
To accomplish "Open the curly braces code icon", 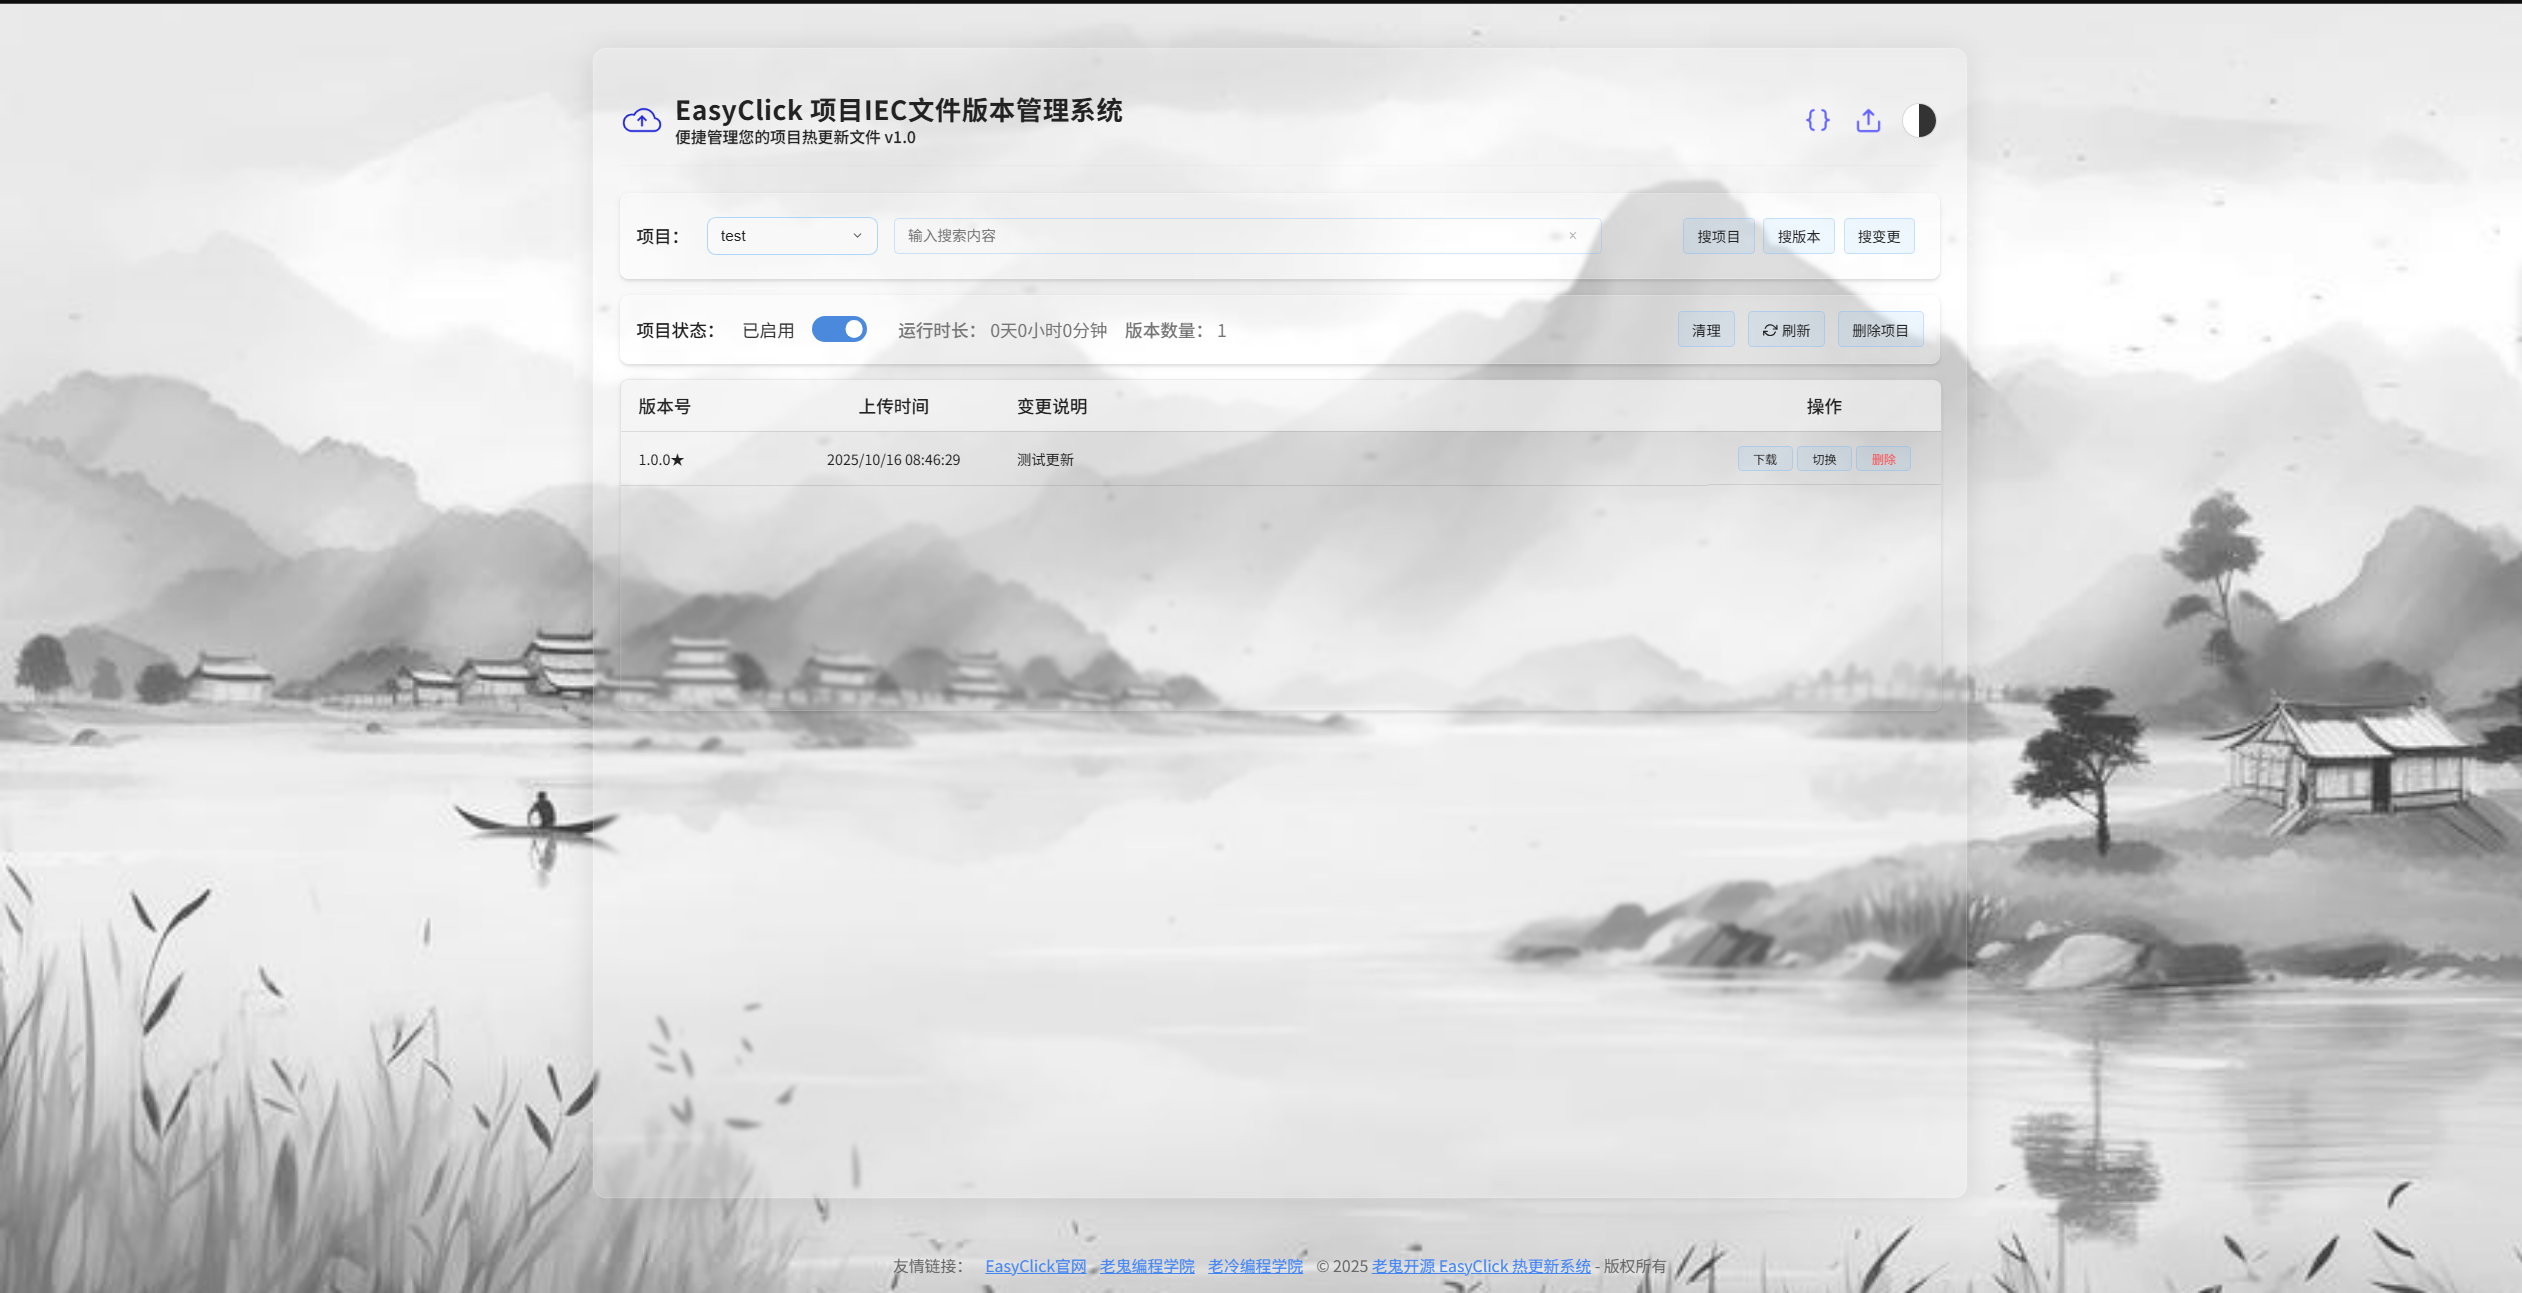I will (x=1817, y=120).
